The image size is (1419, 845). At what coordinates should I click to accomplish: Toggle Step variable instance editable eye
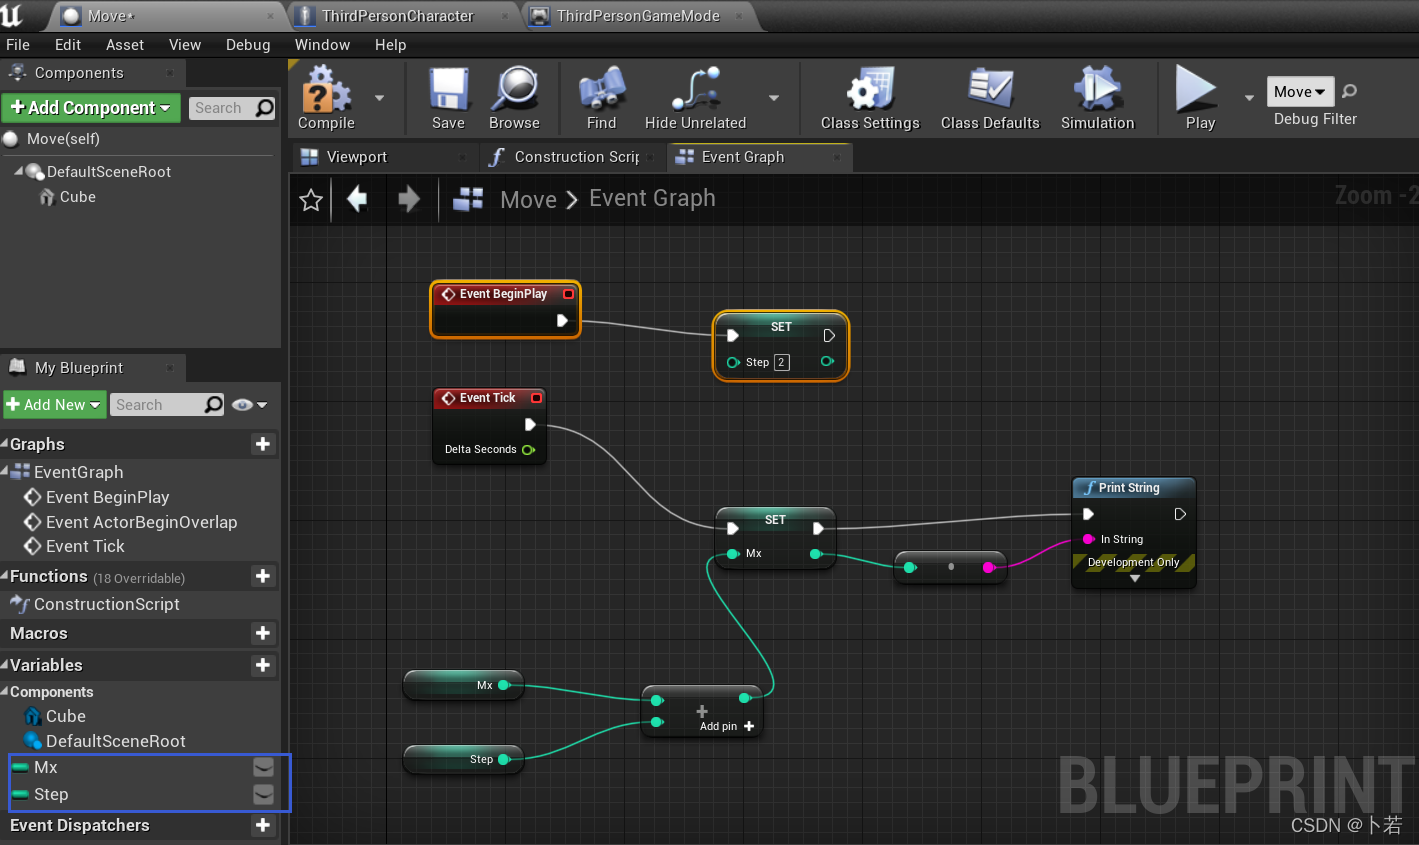(x=263, y=794)
